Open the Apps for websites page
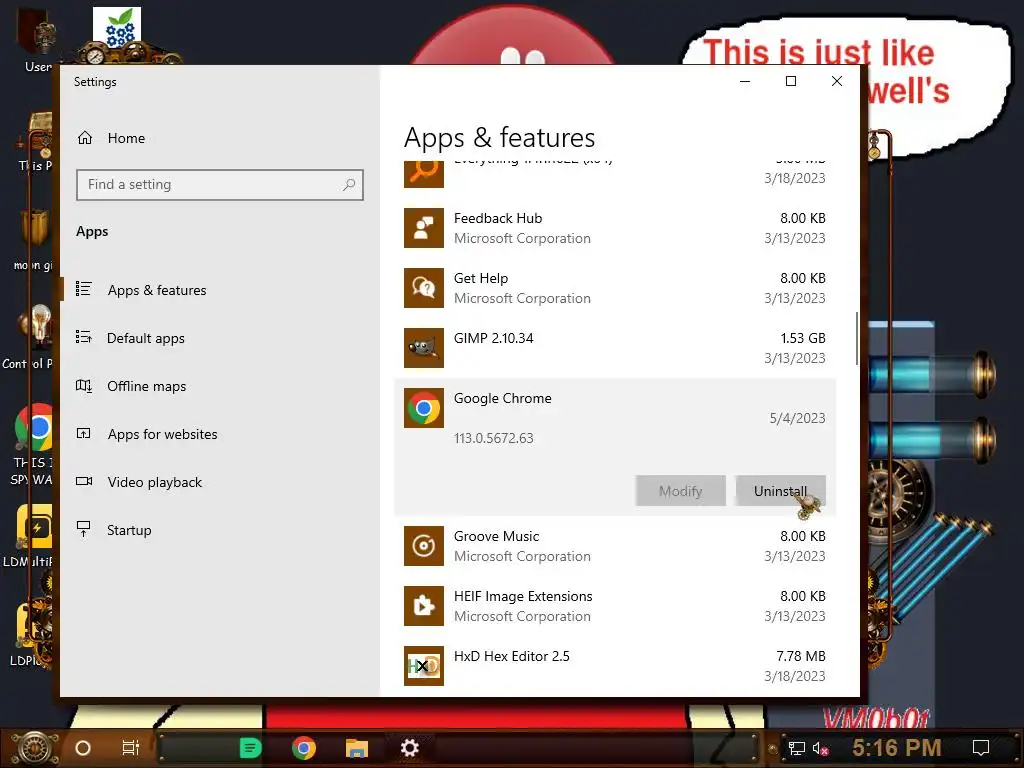 [x=163, y=434]
